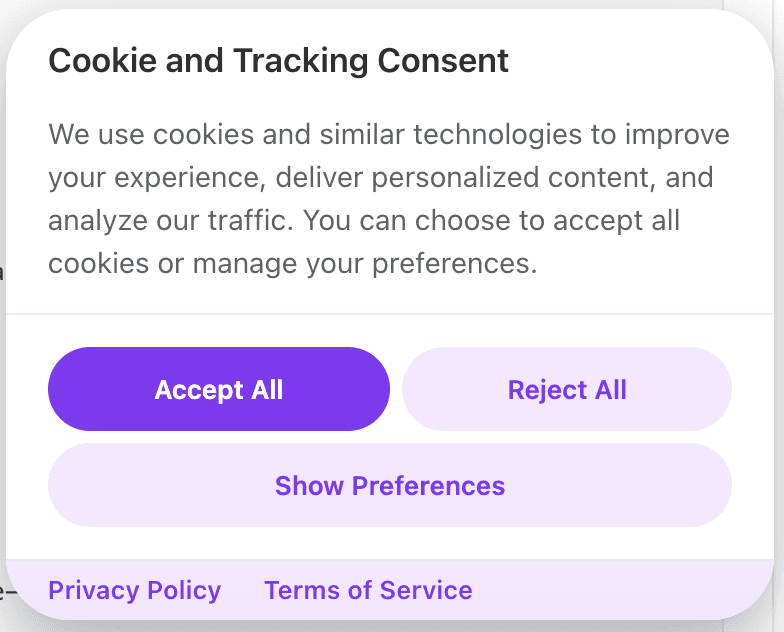784x632 pixels.
Task: Click the Accept All button
Action: pos(218,389)
